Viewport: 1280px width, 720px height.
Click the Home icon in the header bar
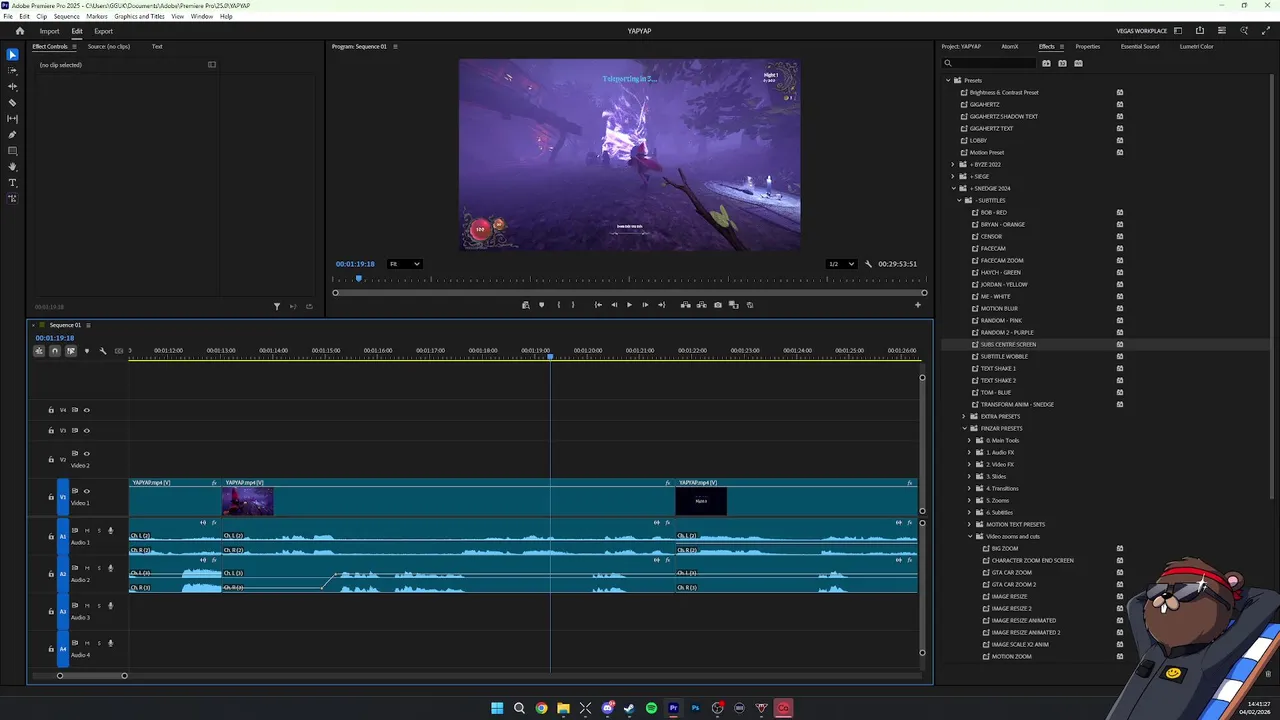click(x=19, y=31)
